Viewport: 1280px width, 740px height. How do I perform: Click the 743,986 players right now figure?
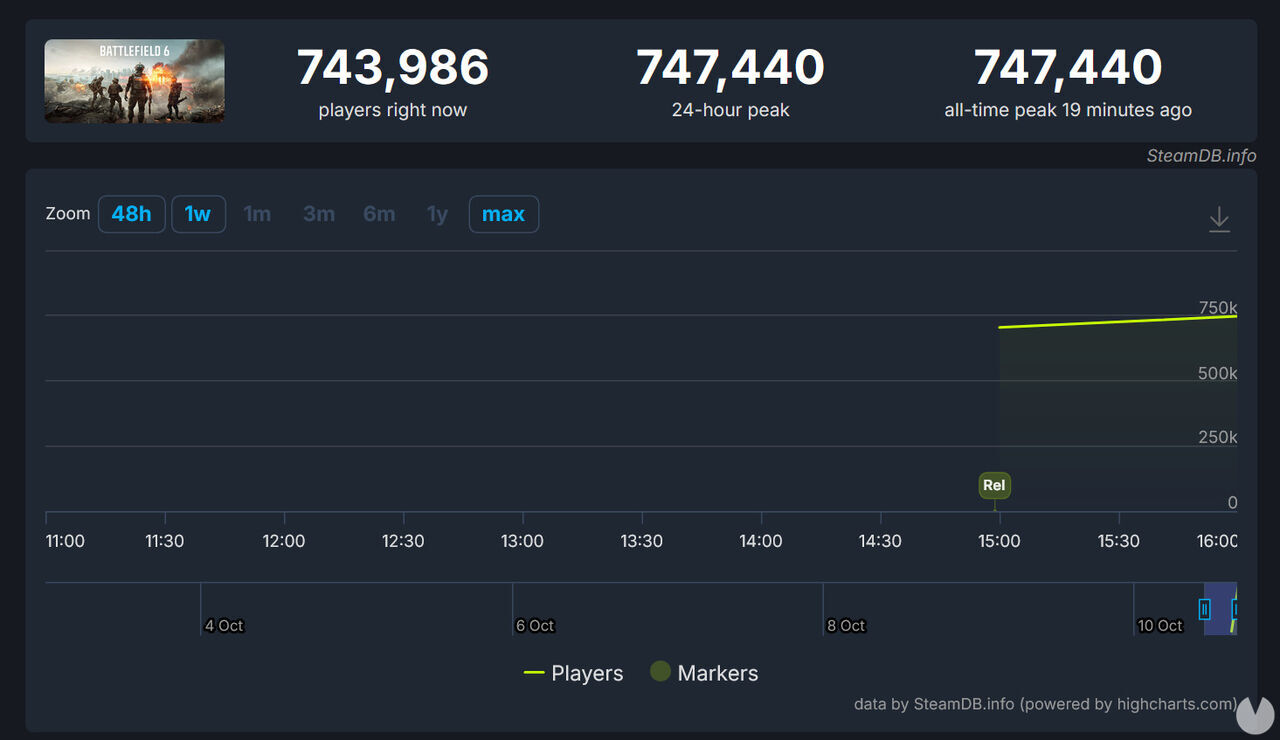coord(393,68)
